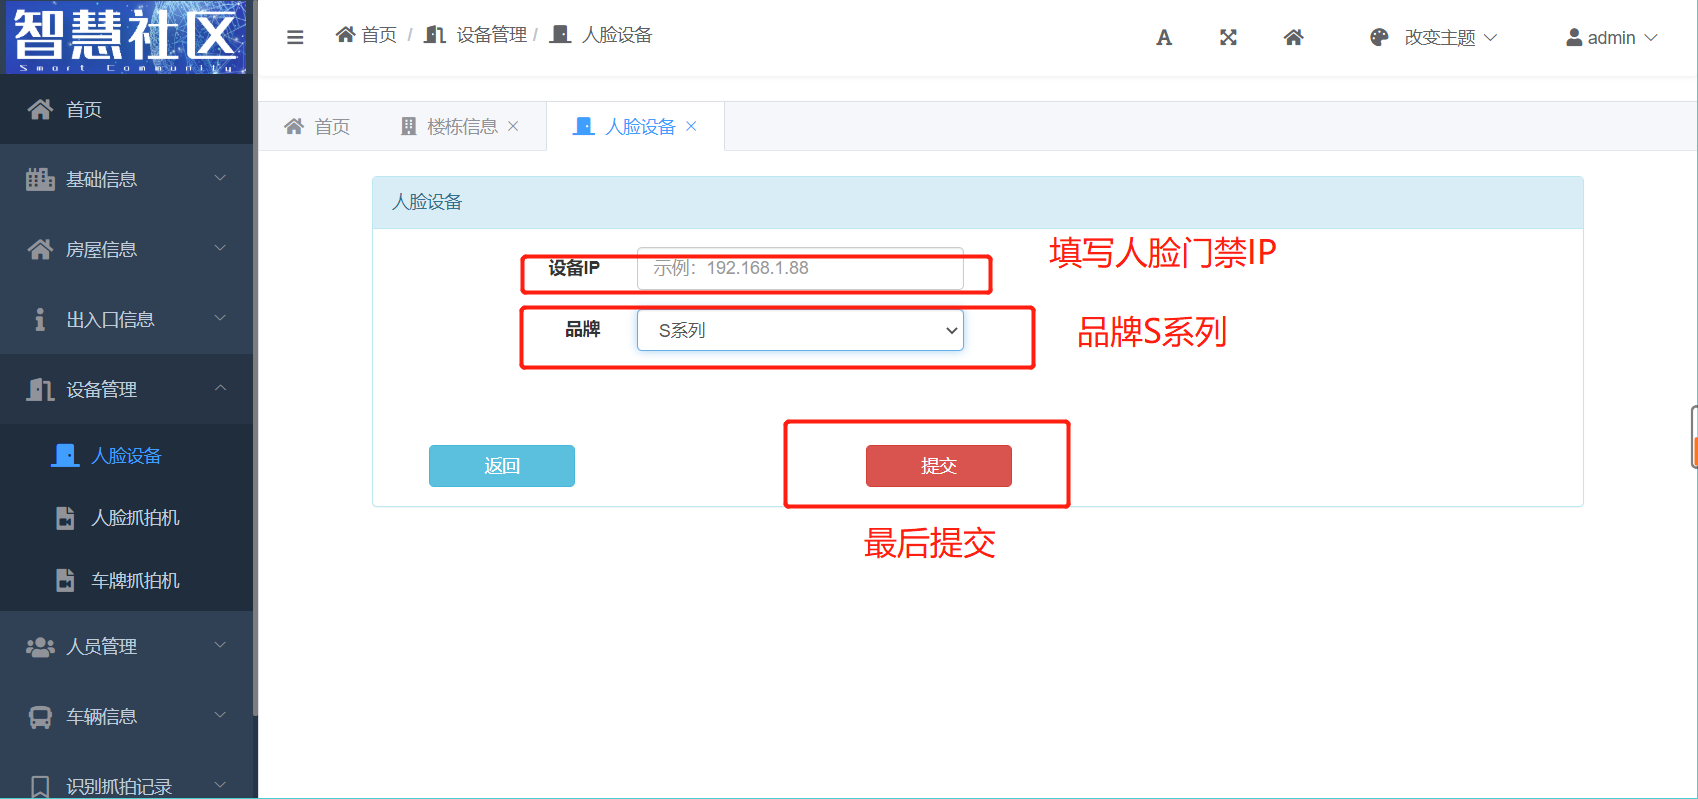The image size is (1698, 799).
Task: Open the admin user menu
Action: 1611,38
